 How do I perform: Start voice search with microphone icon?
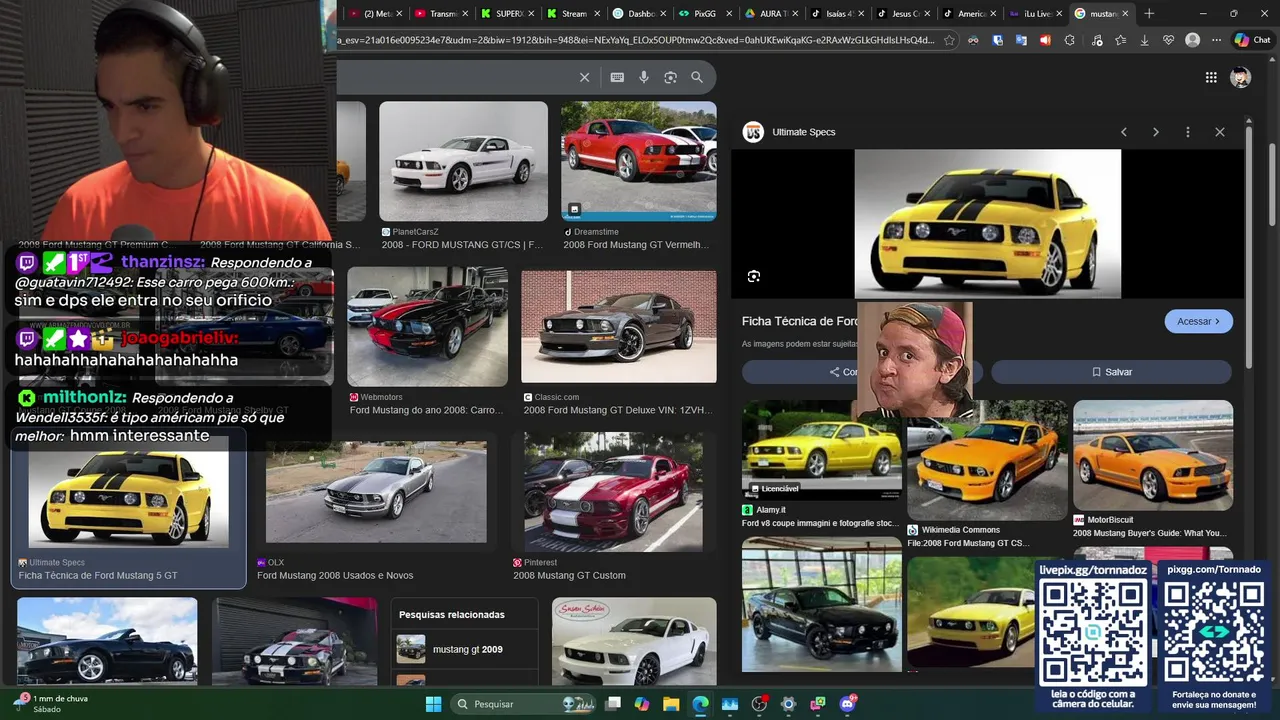point(644,77)
